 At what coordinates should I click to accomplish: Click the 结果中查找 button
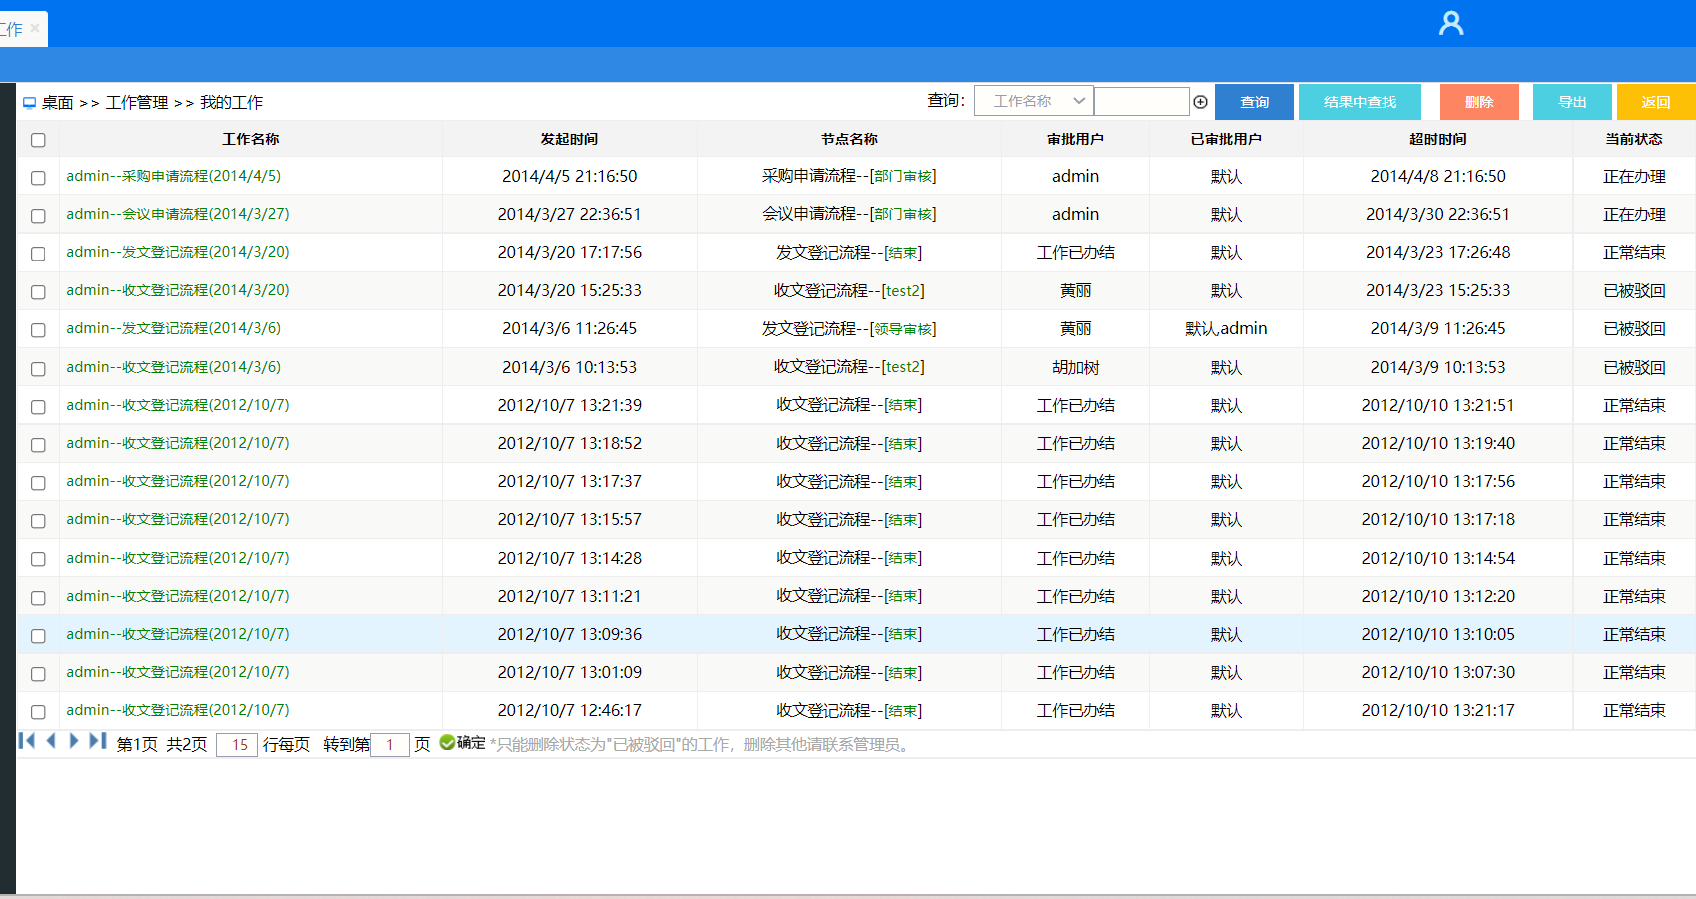point(1359,102)
